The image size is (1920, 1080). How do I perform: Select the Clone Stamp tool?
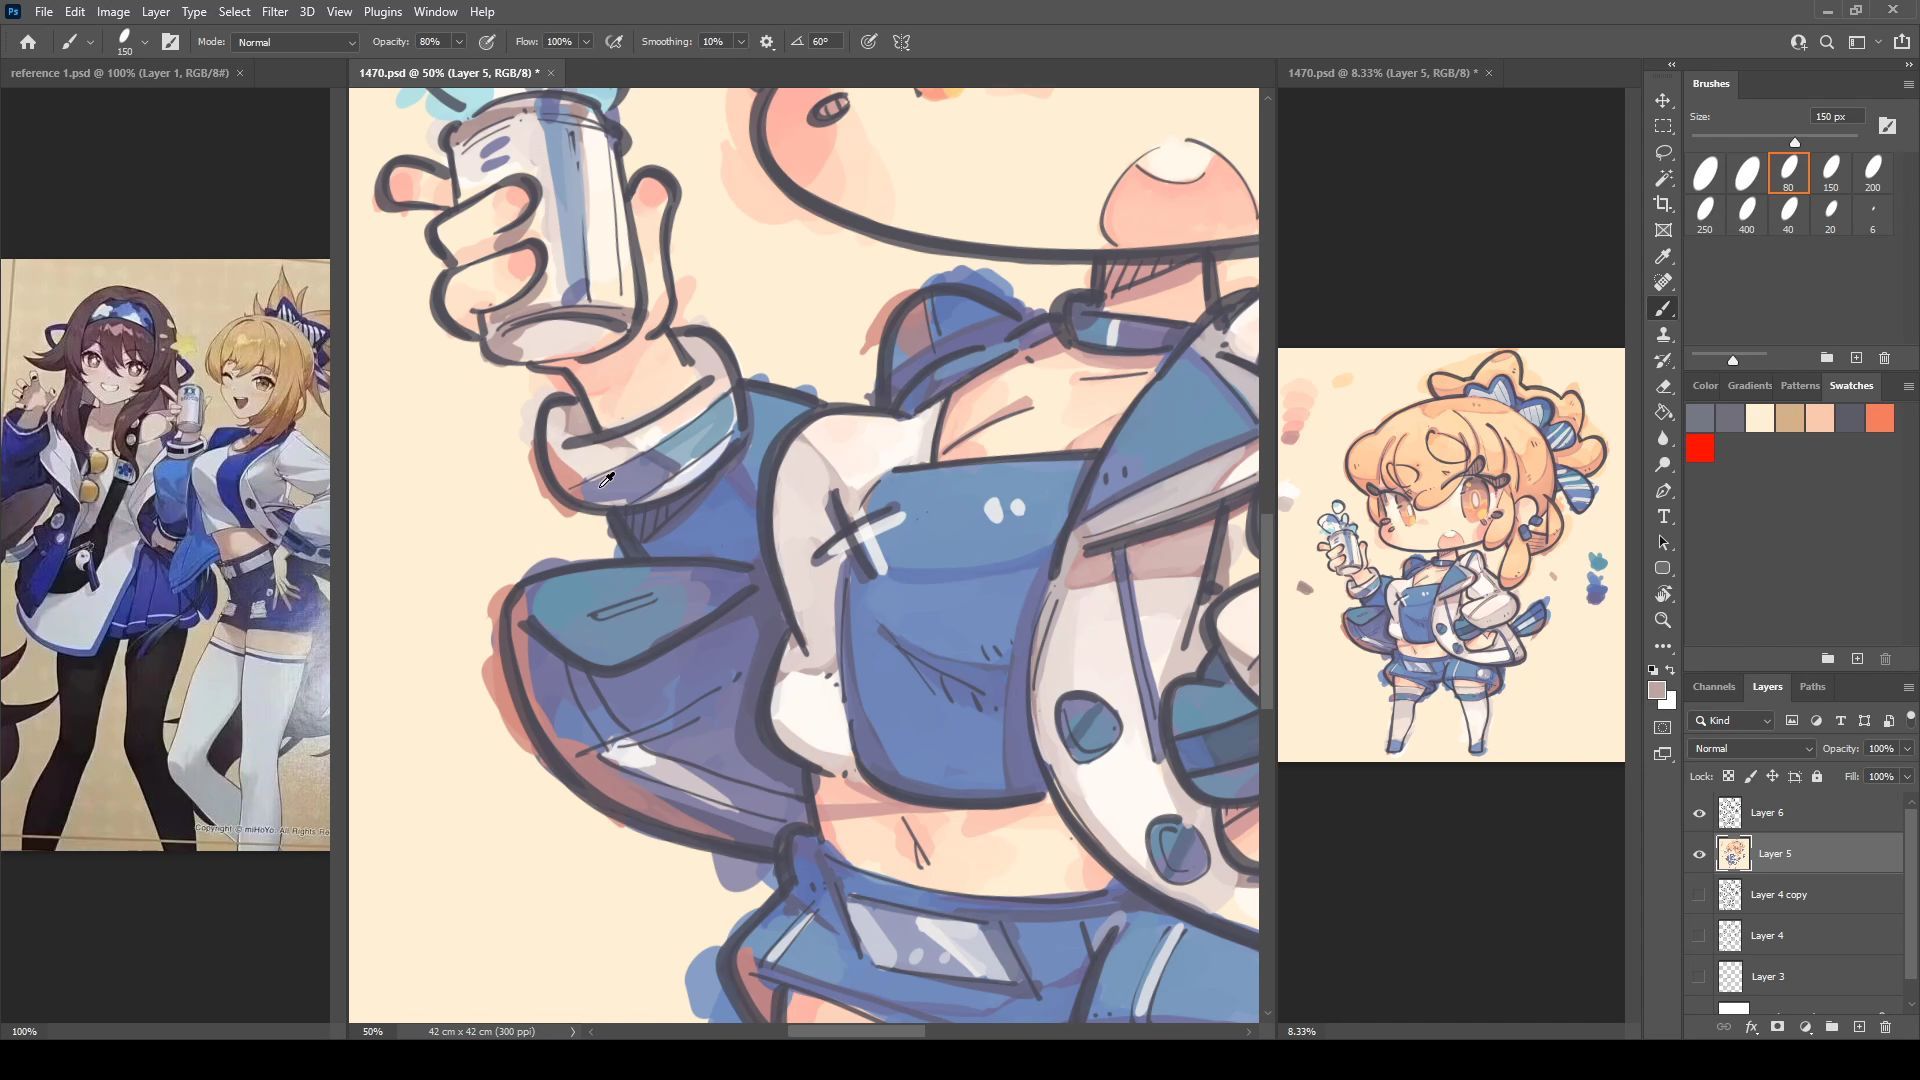tap(1663, 335)
